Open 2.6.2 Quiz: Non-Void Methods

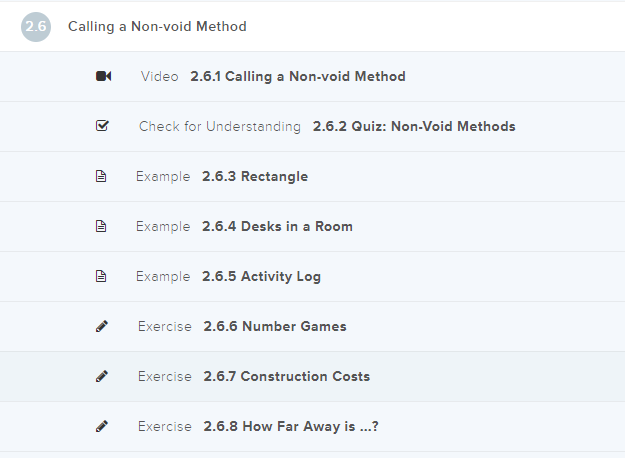414,126
